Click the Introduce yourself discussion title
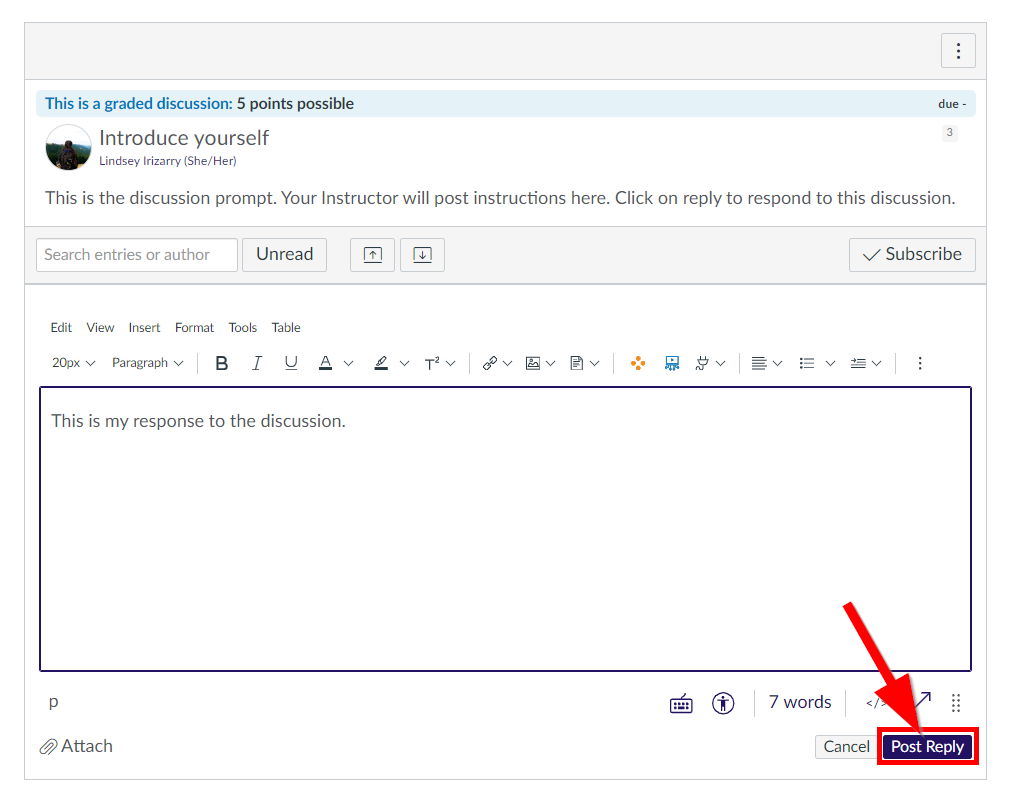This screenshot has height=794, width=1009. tap(183, 138)
